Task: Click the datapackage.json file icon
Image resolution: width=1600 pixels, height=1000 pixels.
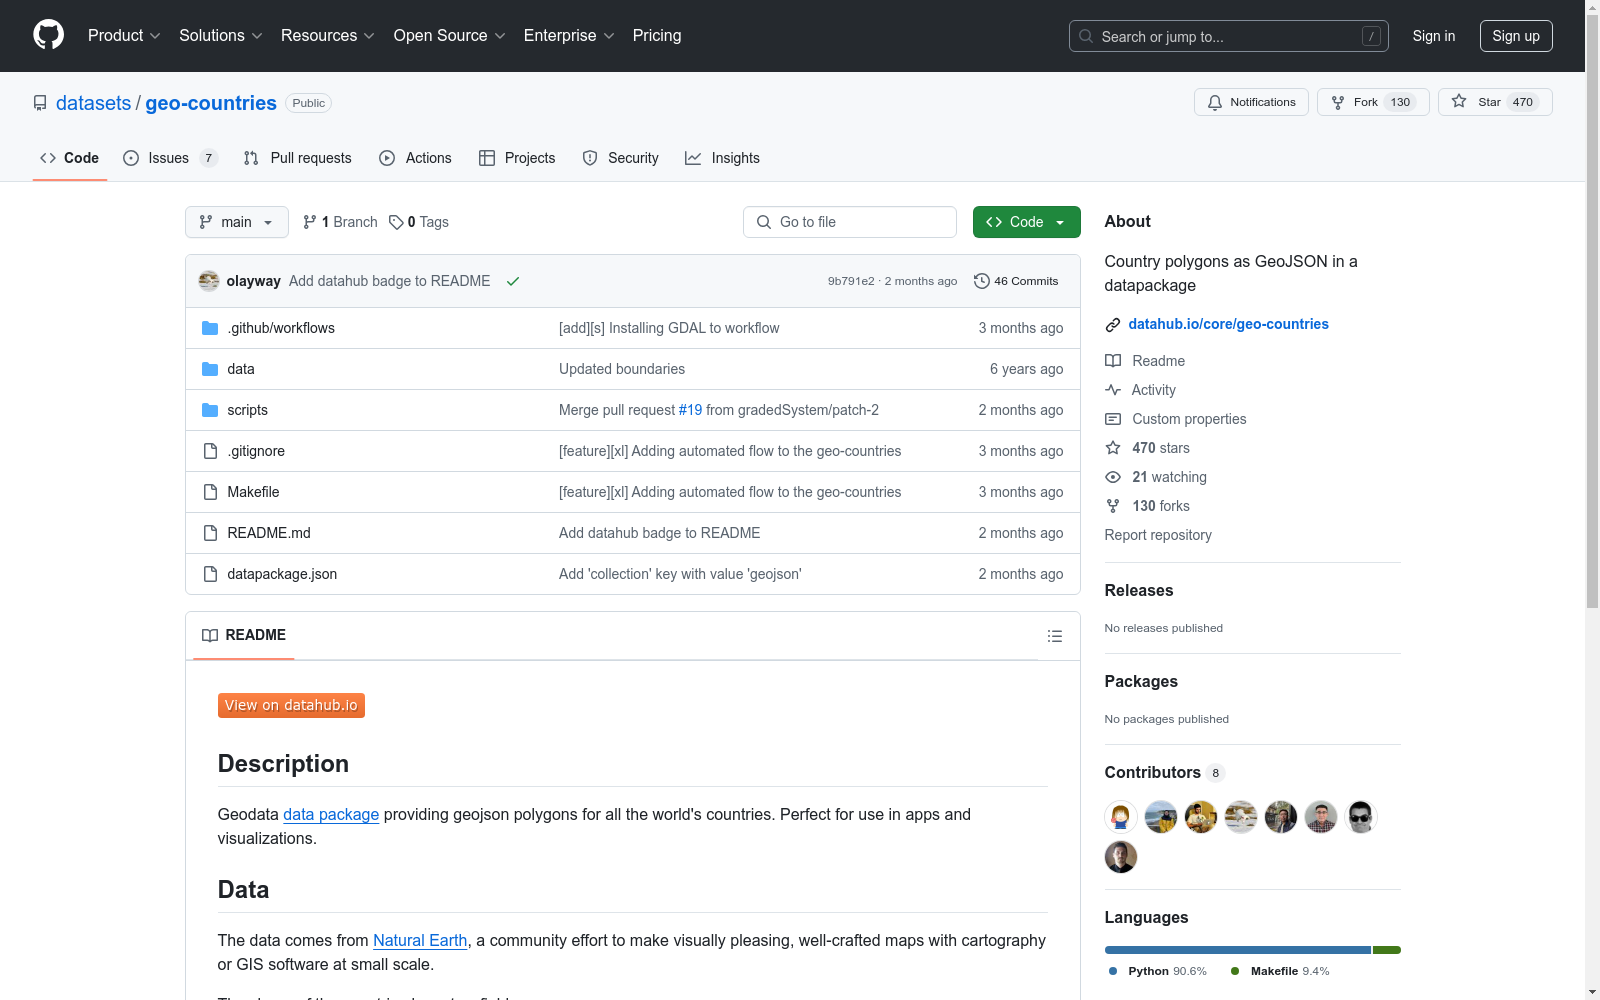Action: click(x=210, y=574)
